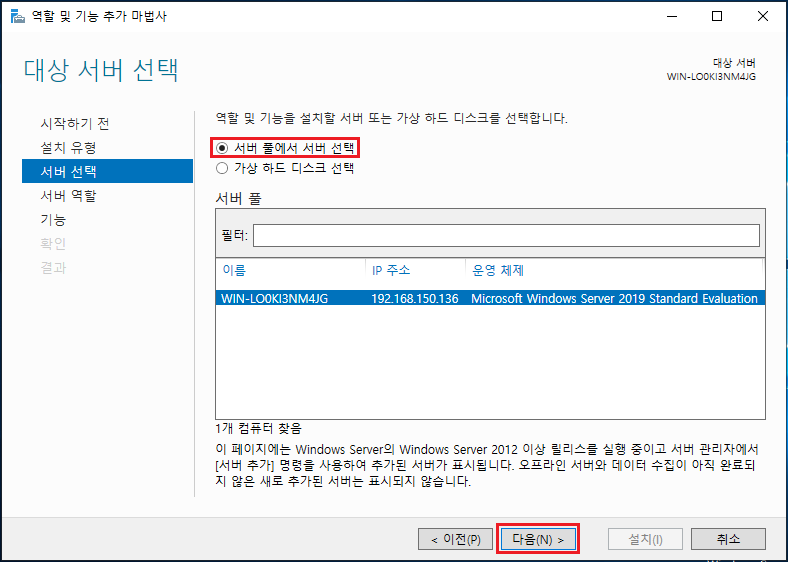Click the '1개 컴퓨터 찾음' status text
788x562 pixels.
pyautogui.click(x=258, y=429)
